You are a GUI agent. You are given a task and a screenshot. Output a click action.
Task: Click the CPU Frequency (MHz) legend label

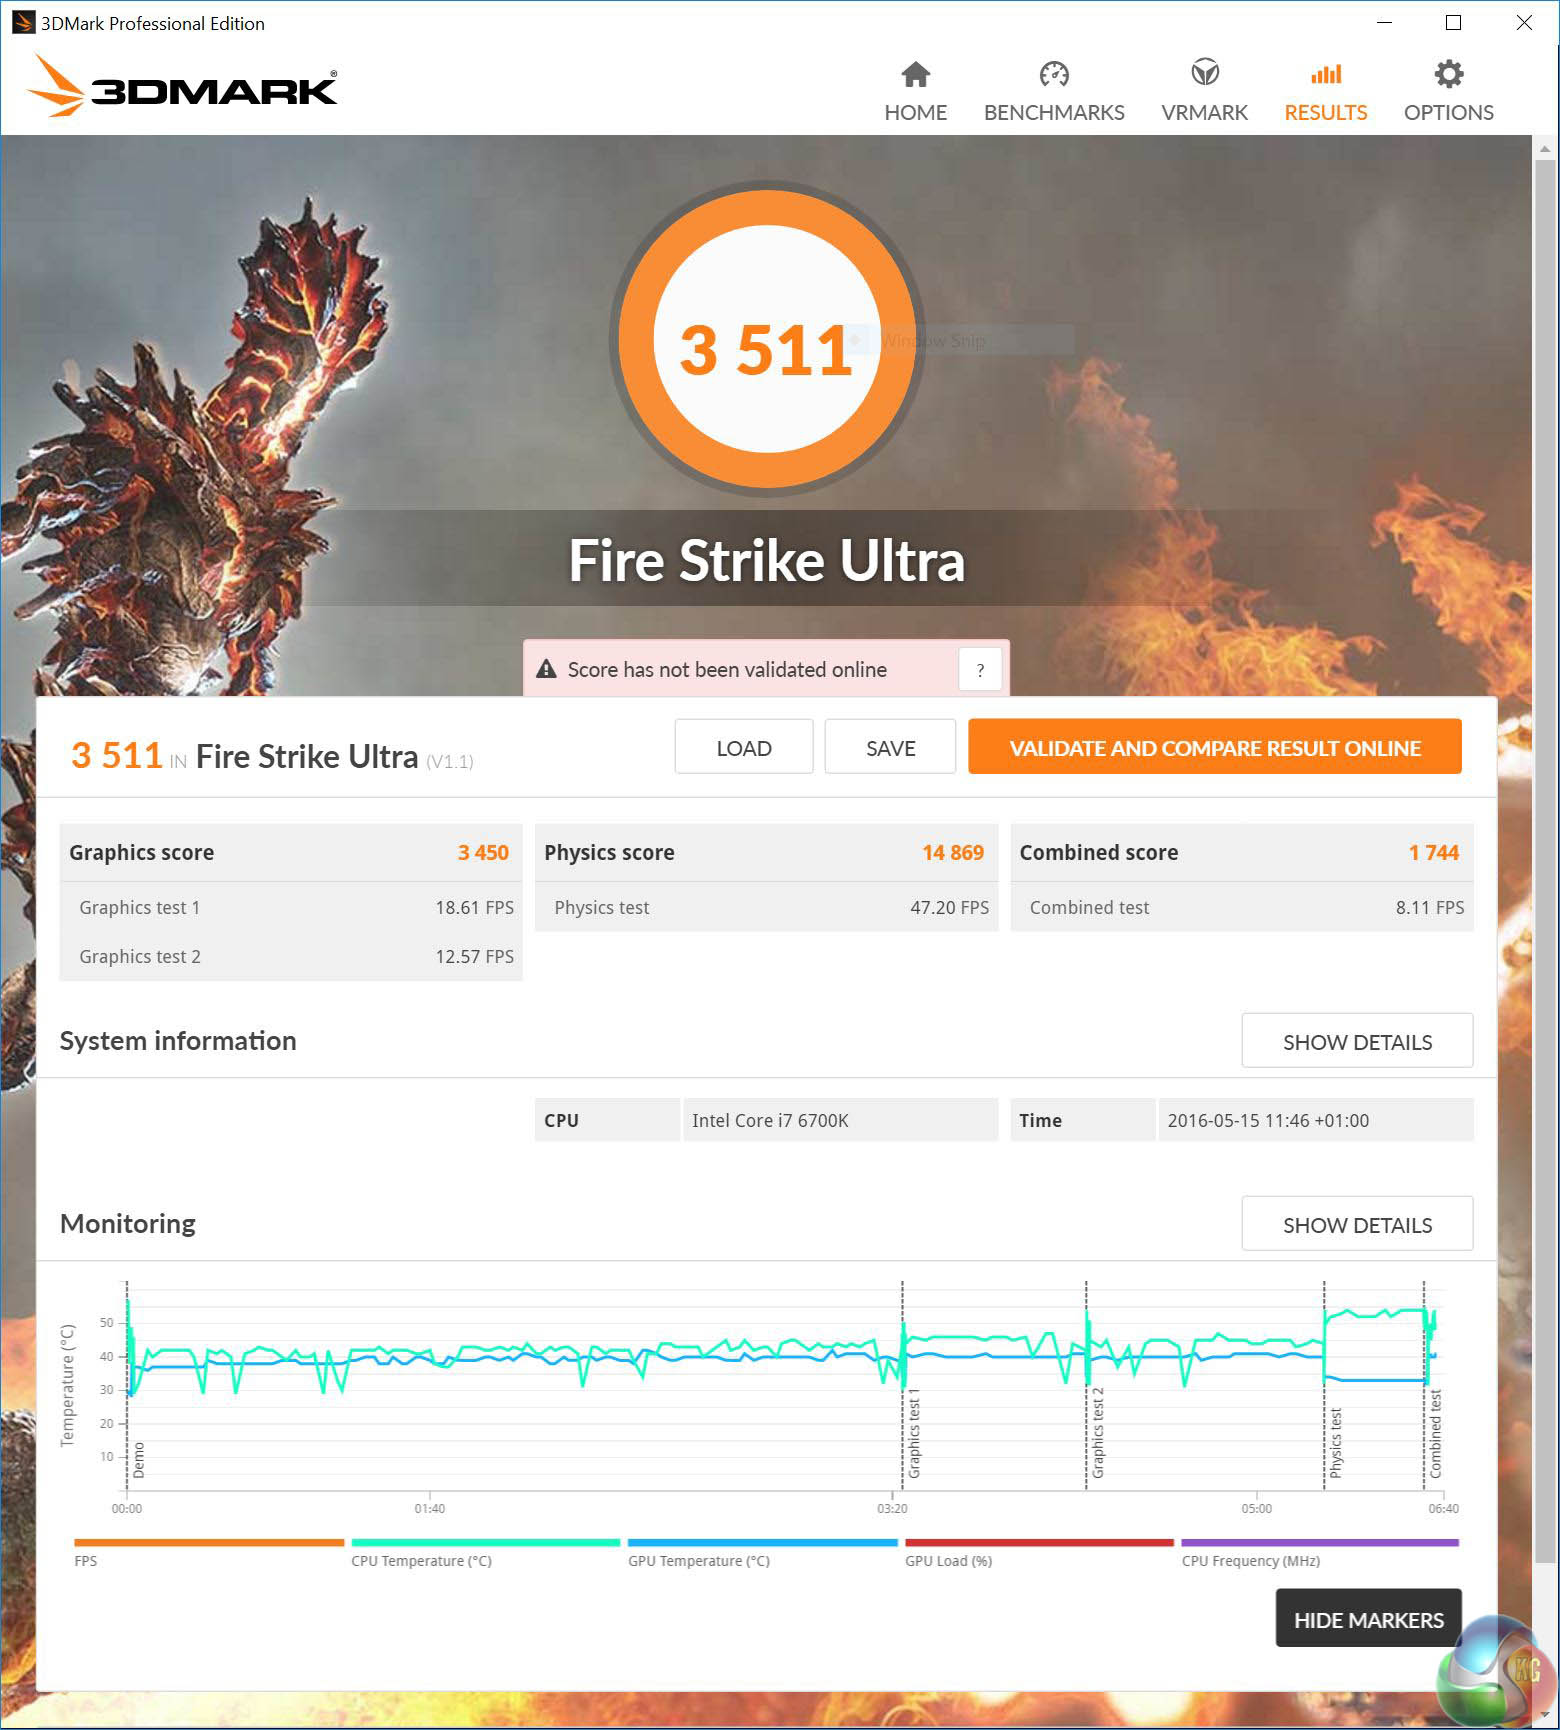(x=1251, y=1560)
